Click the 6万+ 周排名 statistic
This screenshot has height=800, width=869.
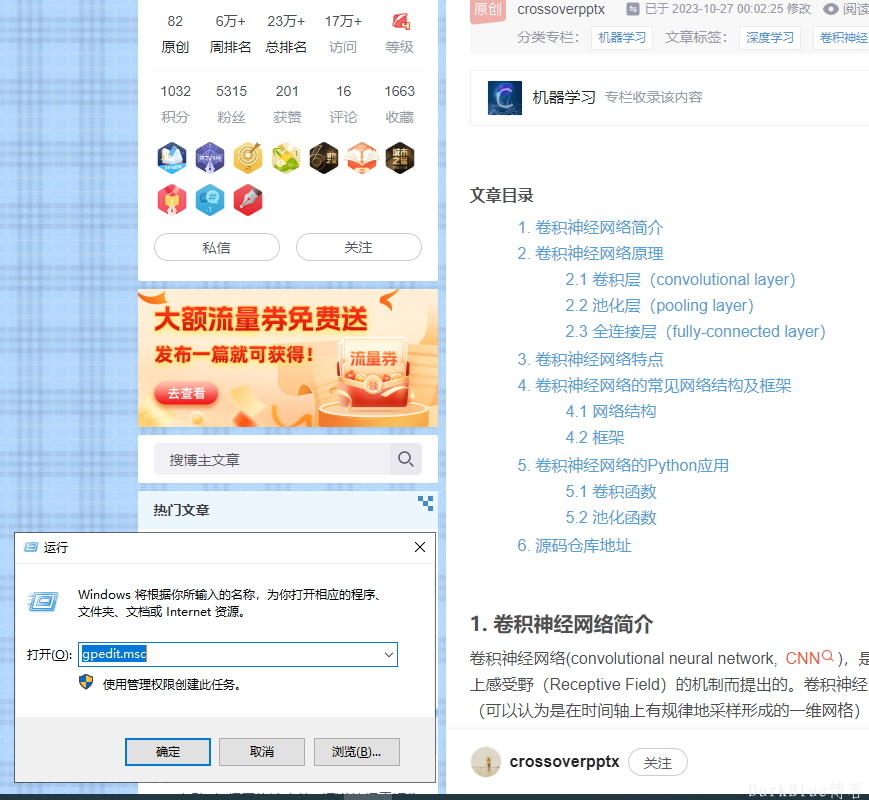230,34
